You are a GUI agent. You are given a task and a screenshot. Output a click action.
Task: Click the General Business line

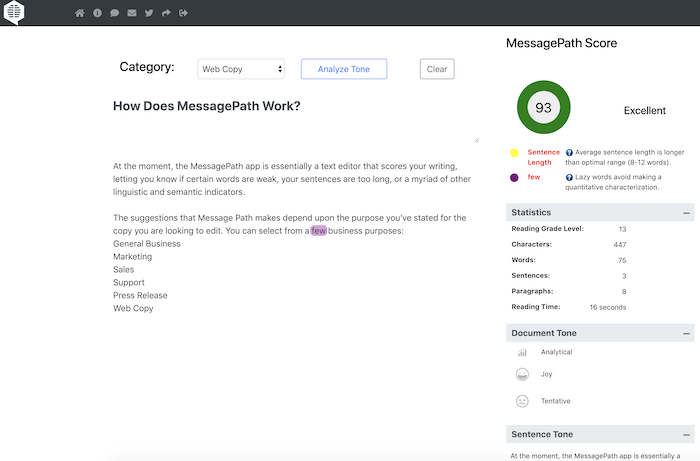click(147, 244)
